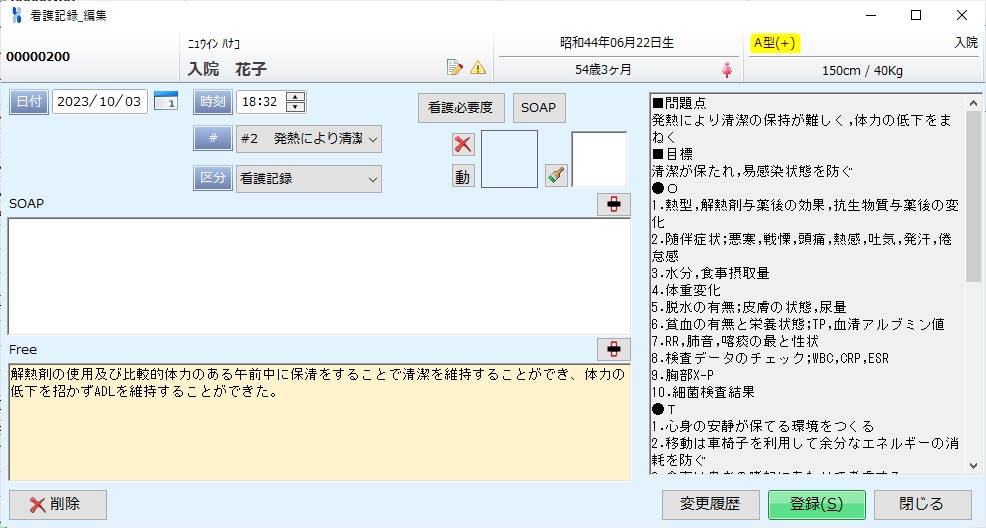Click the patient memo edit icon
Image resolution: width=986 pixels, height=528 pixels.
tap(455, 67)
